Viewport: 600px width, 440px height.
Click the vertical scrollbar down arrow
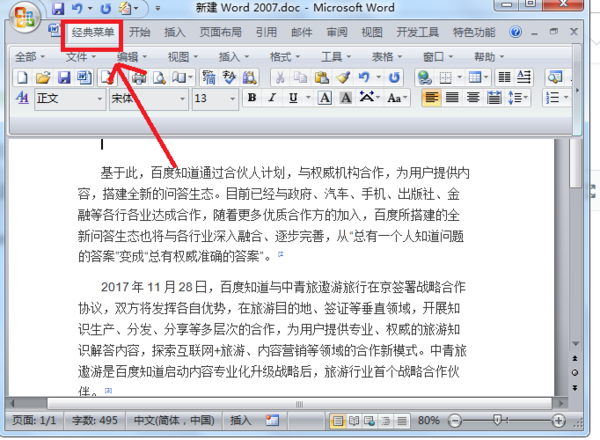575,344
